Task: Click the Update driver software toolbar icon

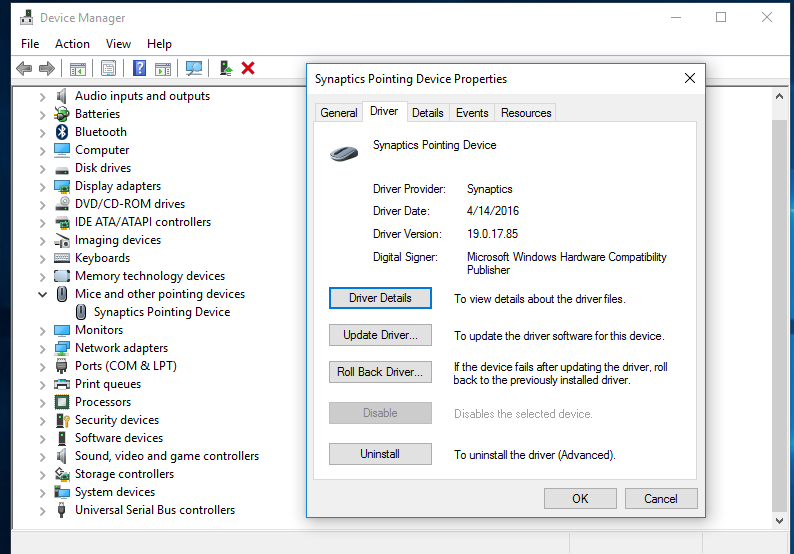Action: point(225,68)
